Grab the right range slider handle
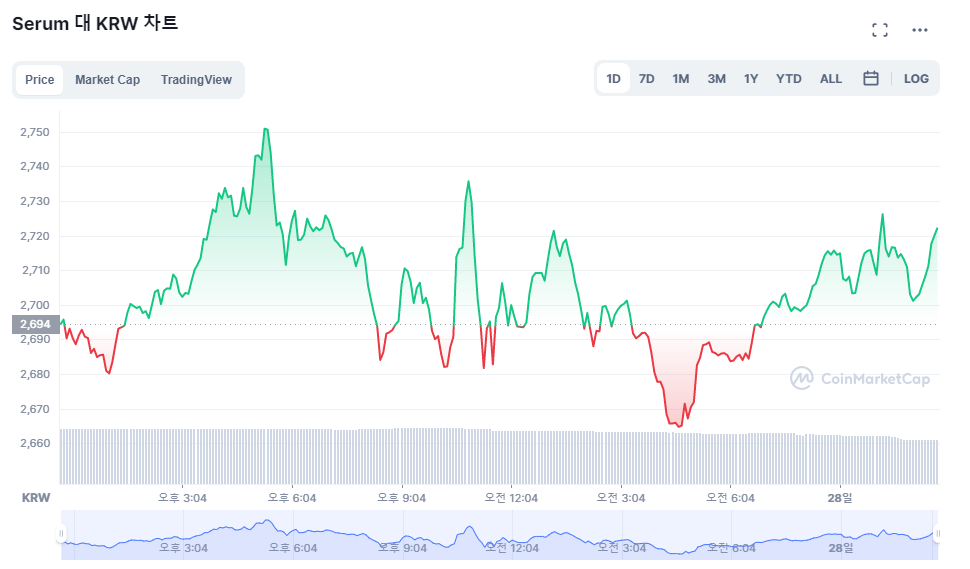 (938, 533)
